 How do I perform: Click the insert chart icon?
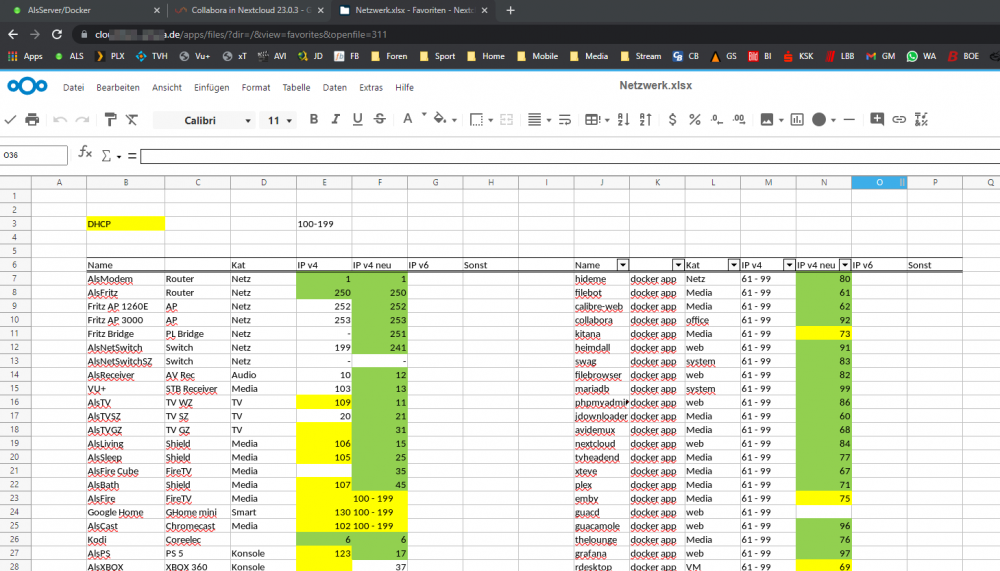pyautogui.click(x=797, y=119)
